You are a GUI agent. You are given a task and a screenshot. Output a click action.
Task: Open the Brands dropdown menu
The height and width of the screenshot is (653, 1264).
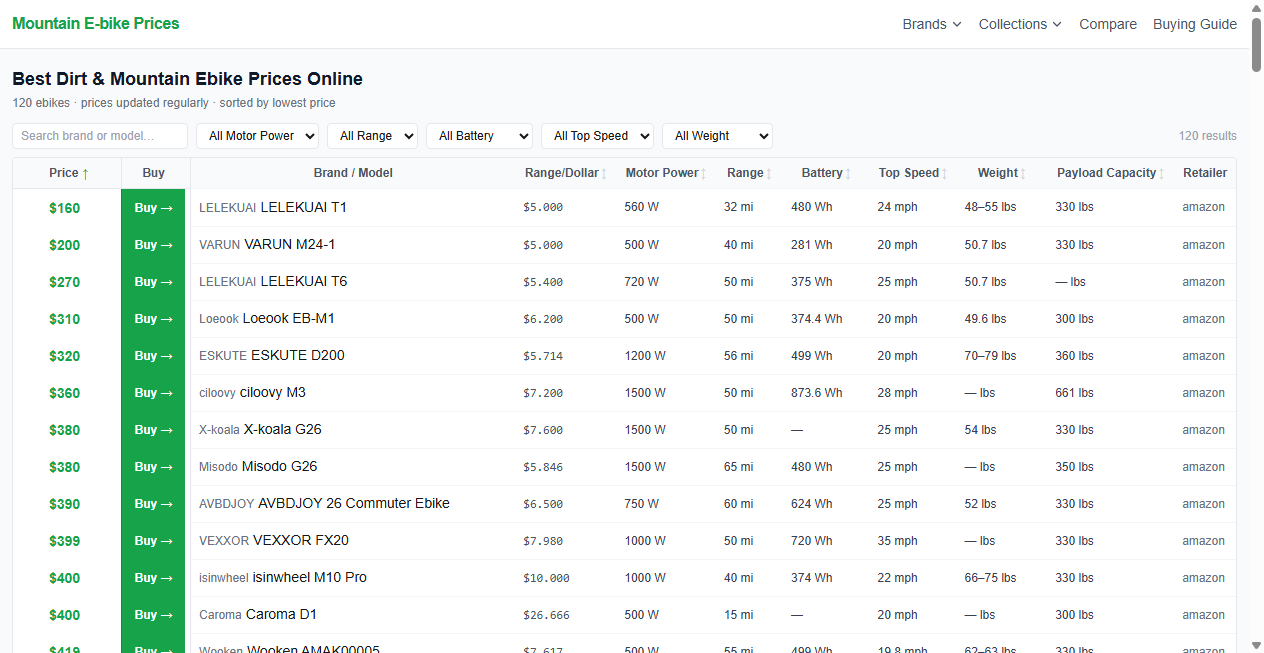click(931, 24)
